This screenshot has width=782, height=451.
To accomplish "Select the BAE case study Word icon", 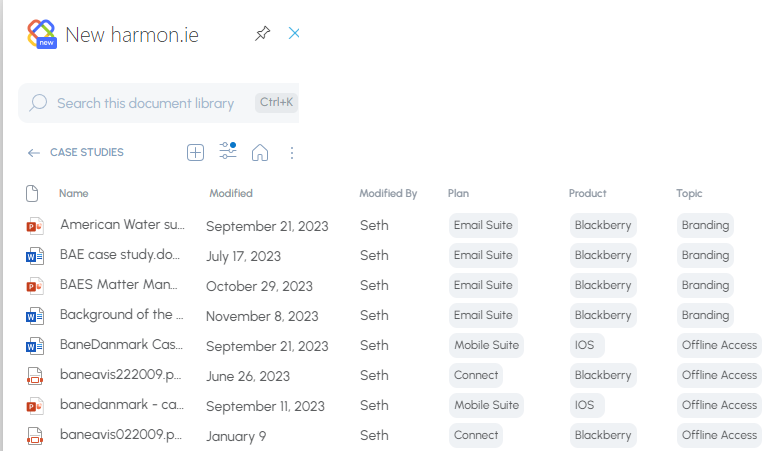I will (35, 256).
